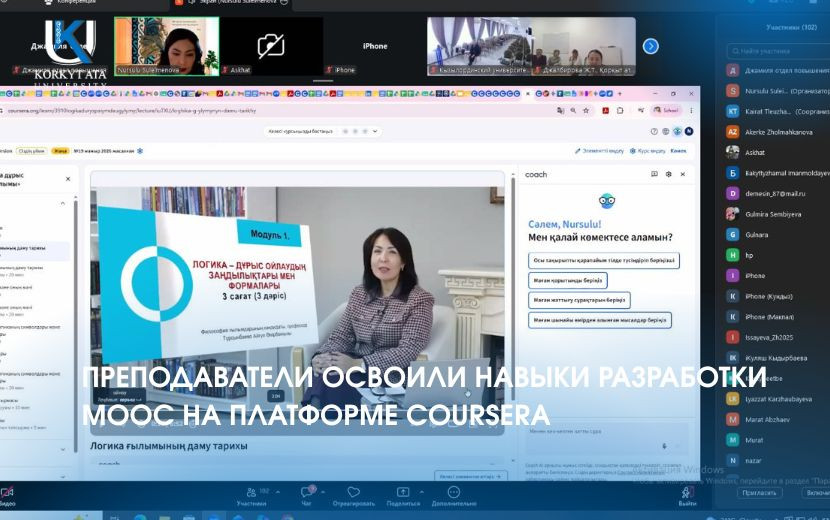Click Көмек help link
Image resolution: width=830 pixels, height=520 pixels.
[x=678, y=151]
